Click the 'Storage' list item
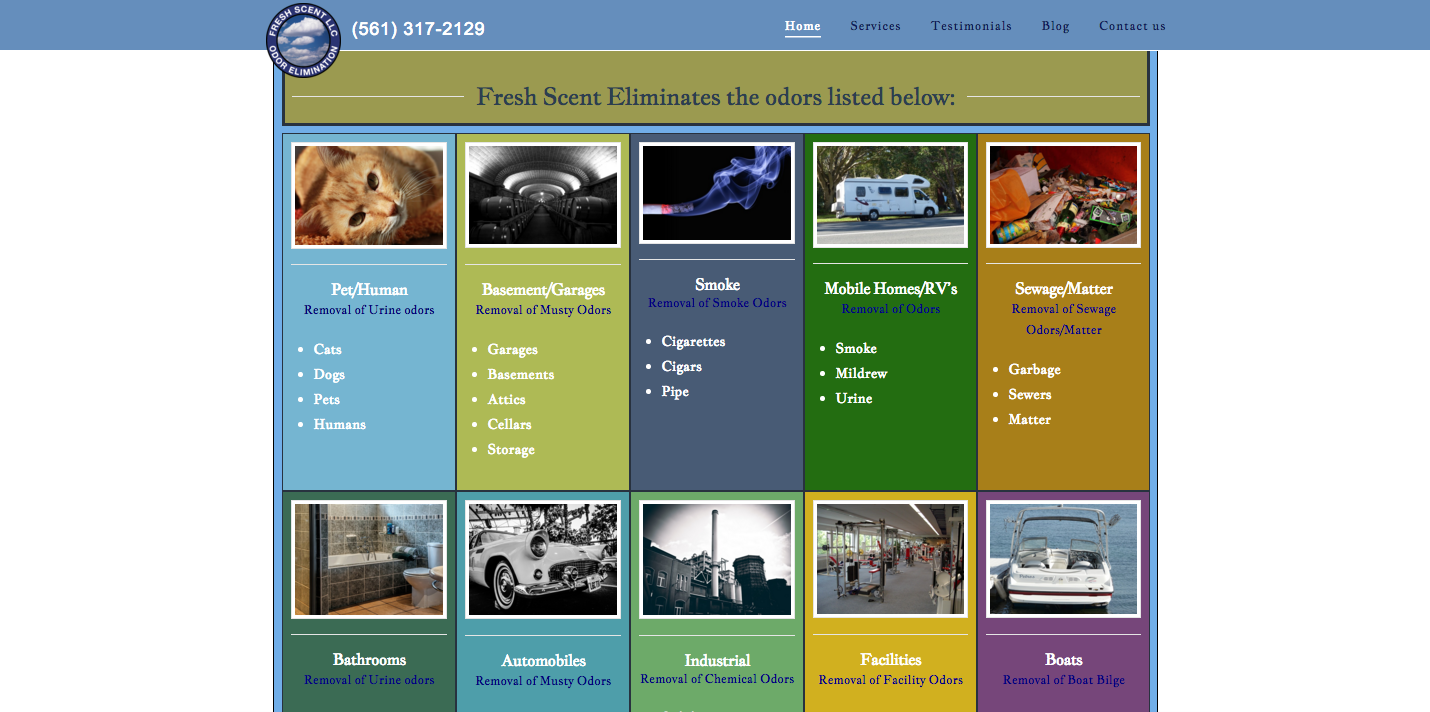Viewport: 1430px width, 712px height. click(x=511, y=450)
